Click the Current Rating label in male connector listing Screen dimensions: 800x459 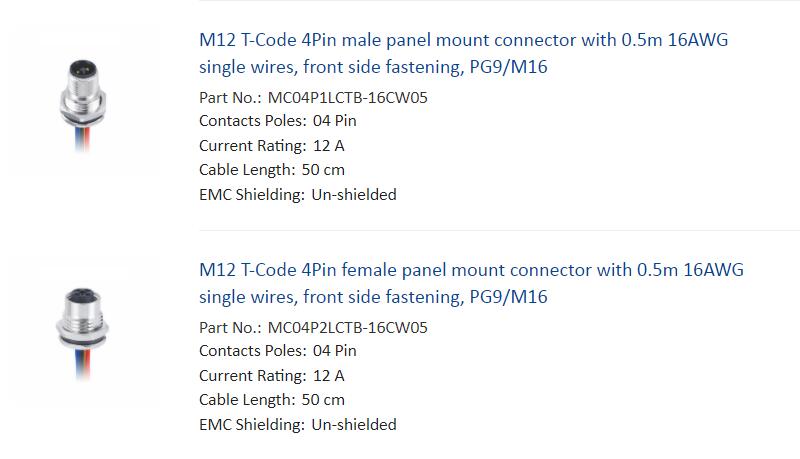click(253, 146)
